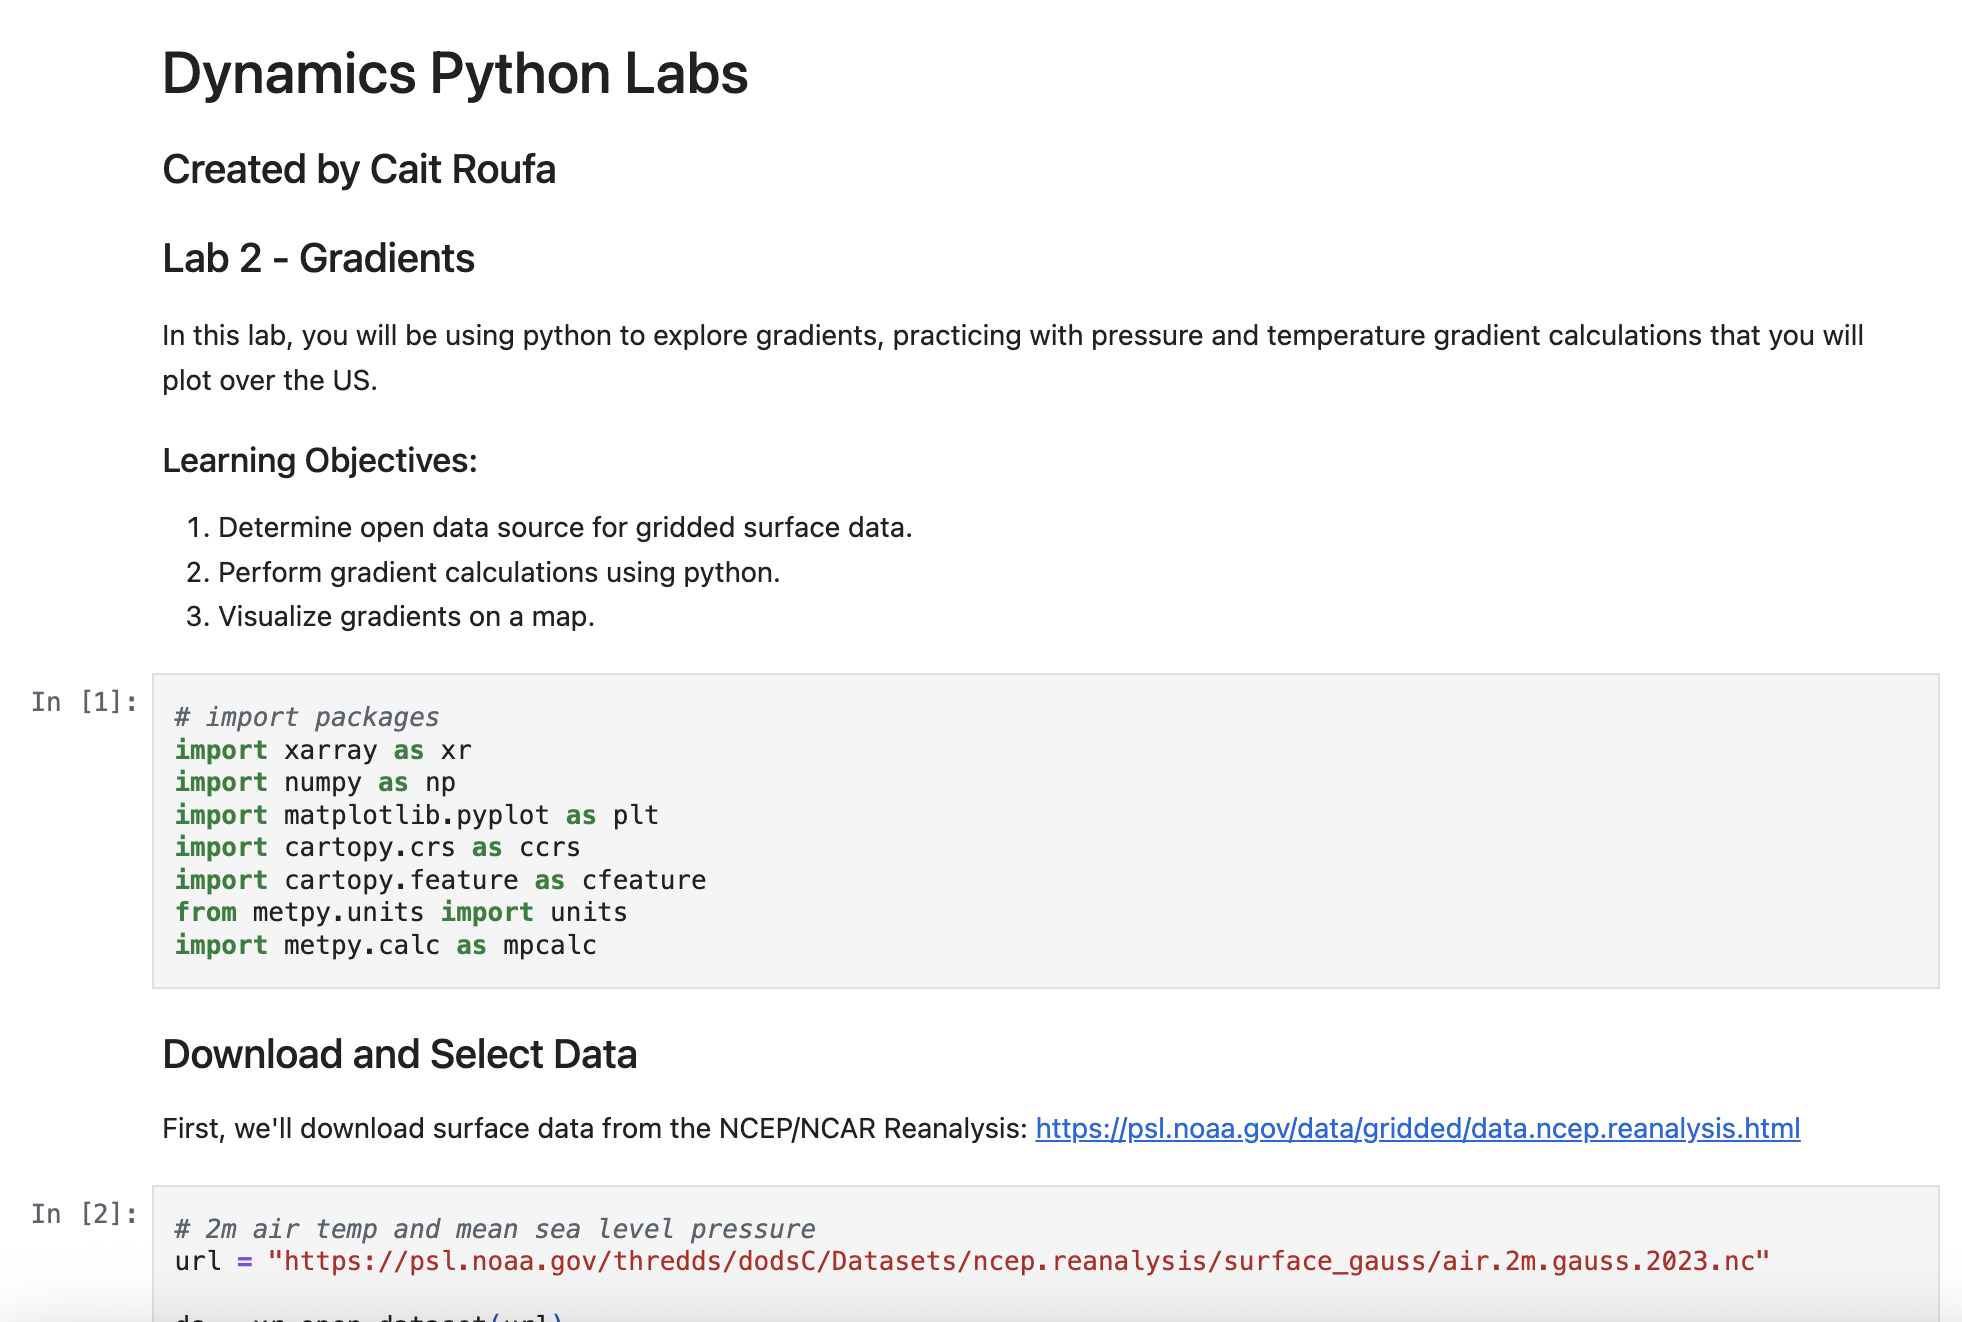The height and width of the screenshot is (1322, 1962).
Task: Click the 'Visualize gradients on a map' item
Action: coord(406,616)
